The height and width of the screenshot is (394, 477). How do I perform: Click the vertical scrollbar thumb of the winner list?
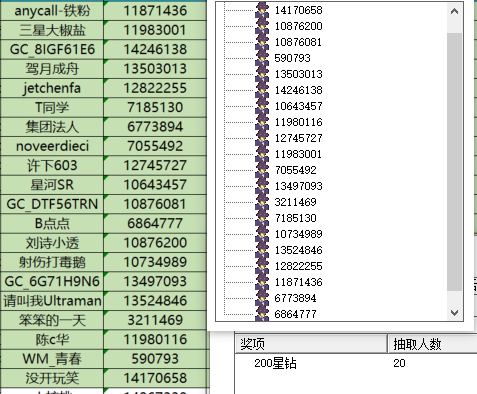[454, 162]
